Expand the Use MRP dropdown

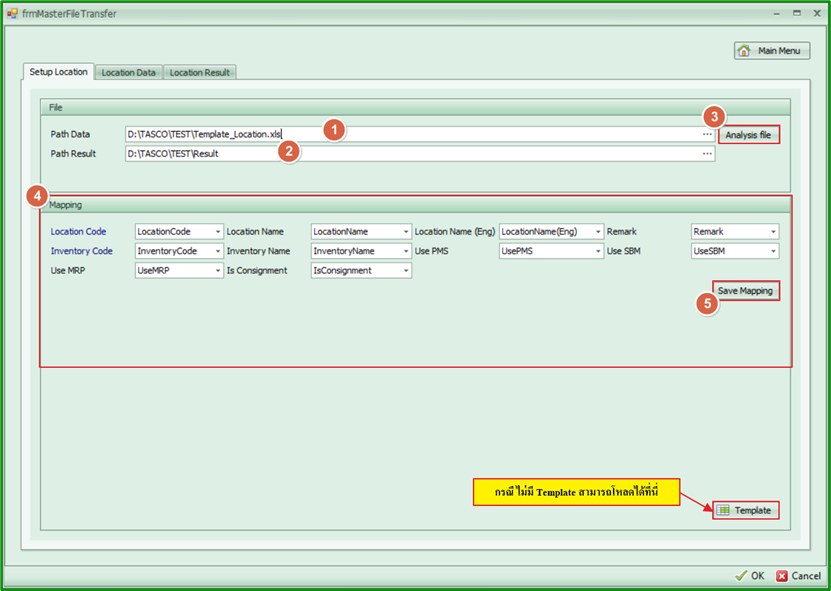pyautogui.click(x=218, y=271)
